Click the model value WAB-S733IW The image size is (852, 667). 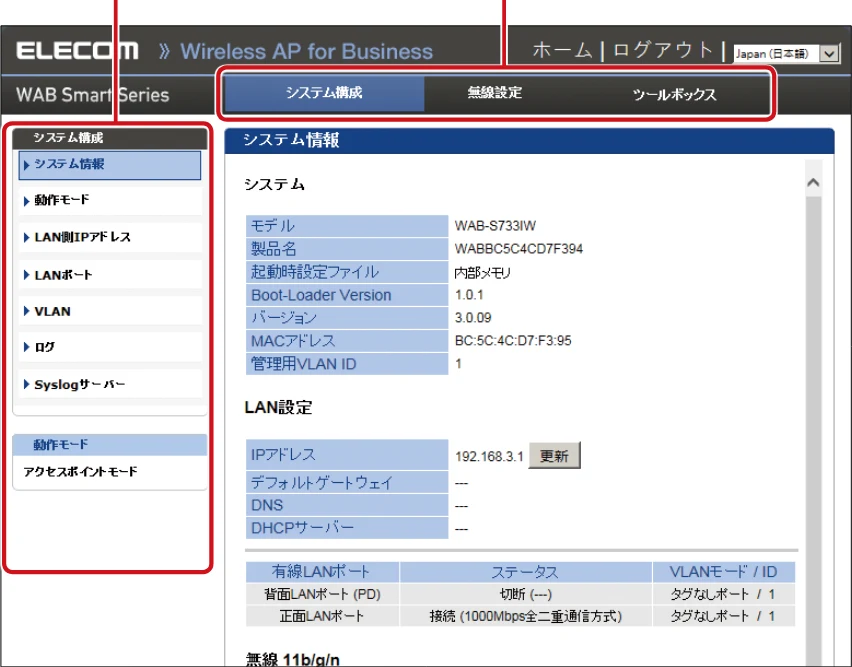495,225
